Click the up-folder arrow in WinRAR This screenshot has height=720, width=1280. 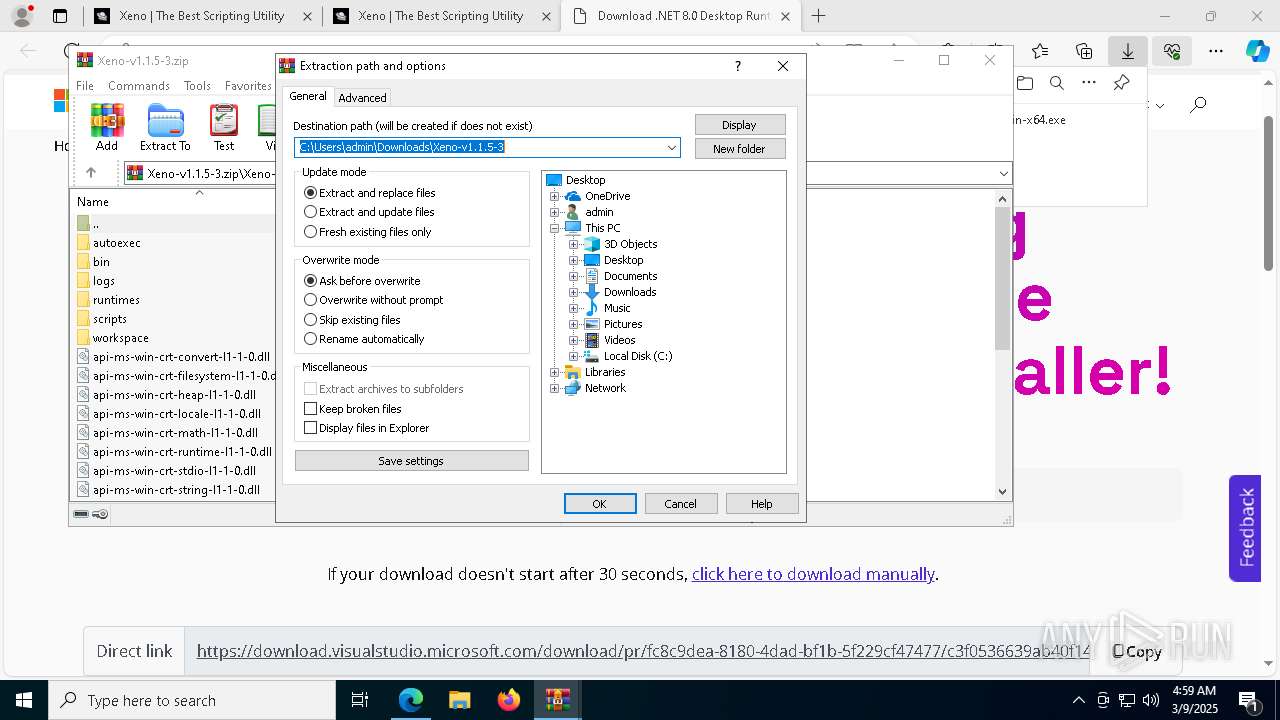tap(91, 173)
